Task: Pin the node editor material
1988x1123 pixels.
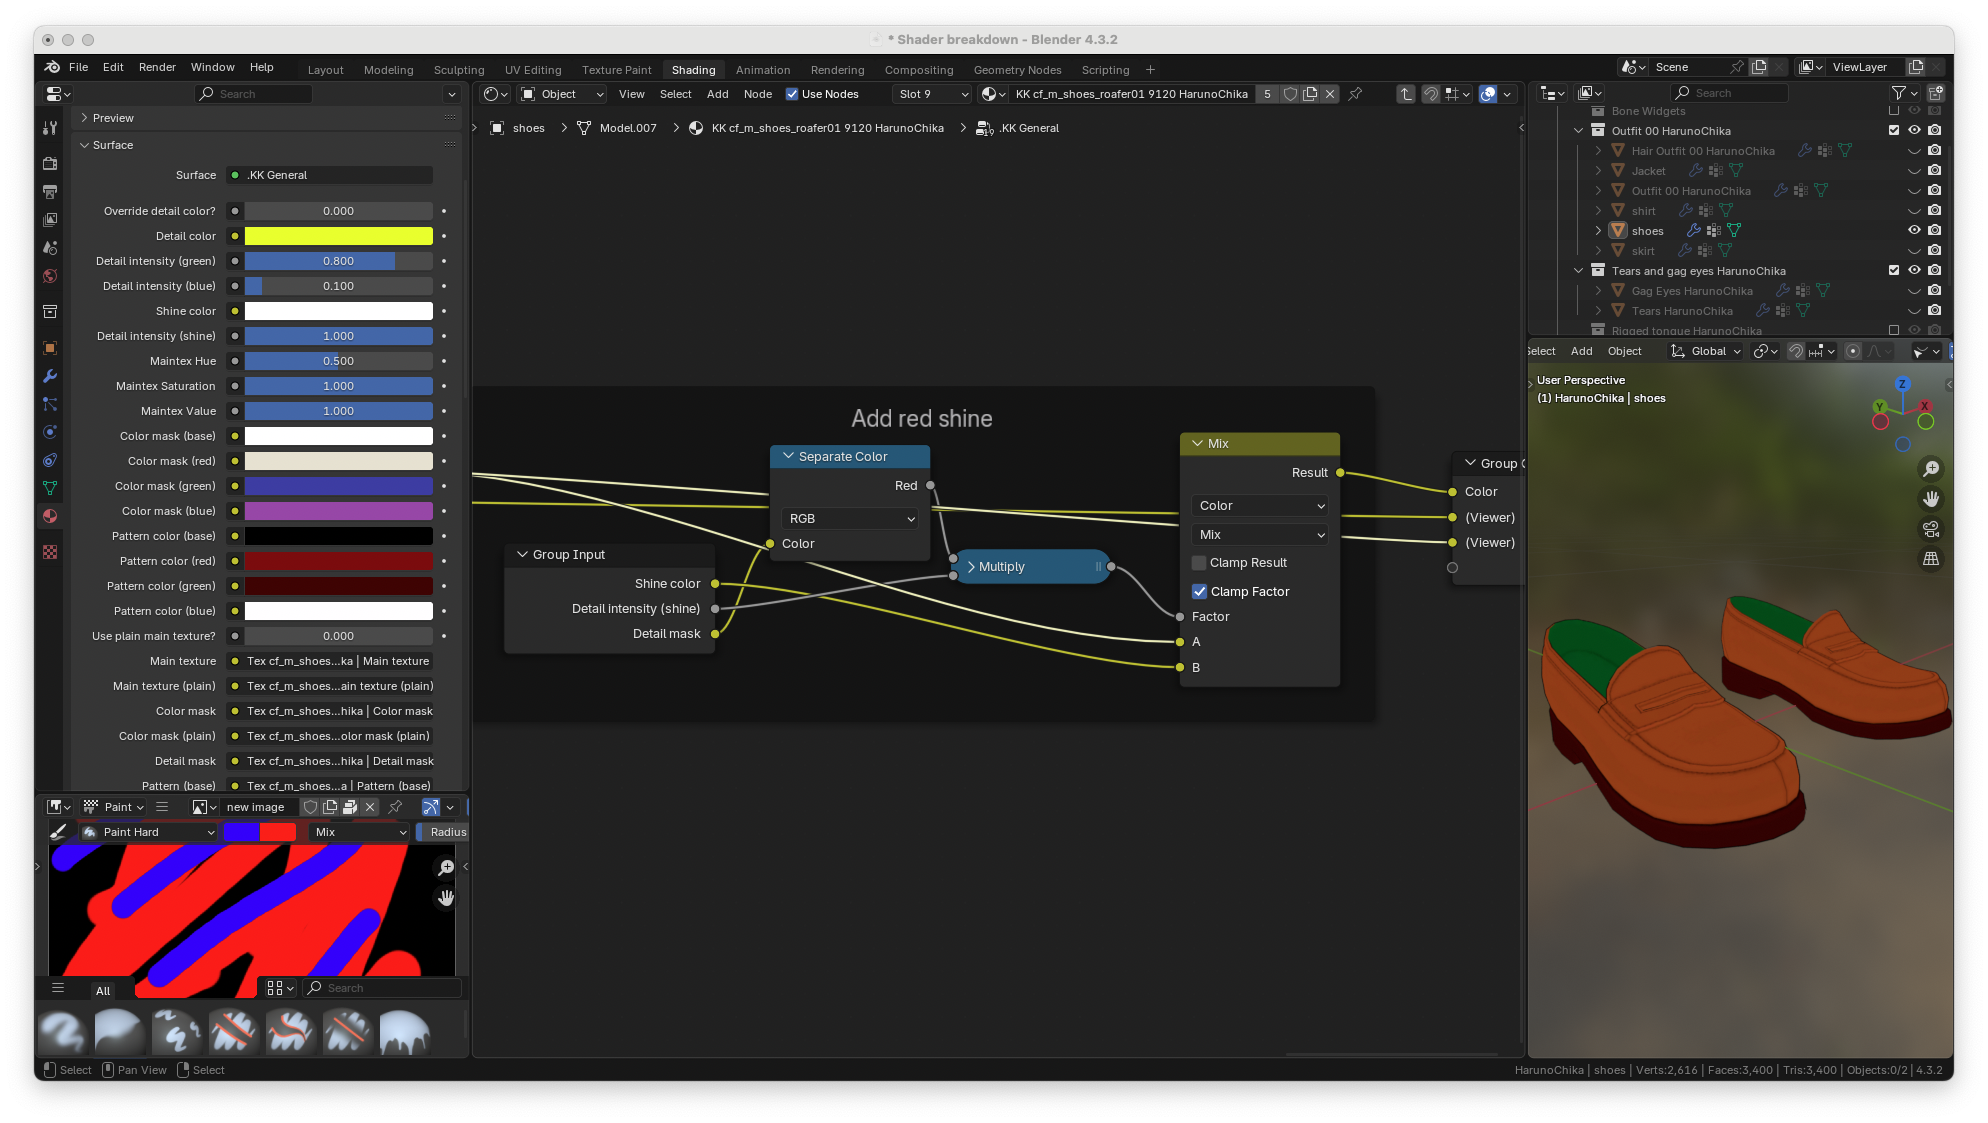Action: click(x=1355, y=94)
